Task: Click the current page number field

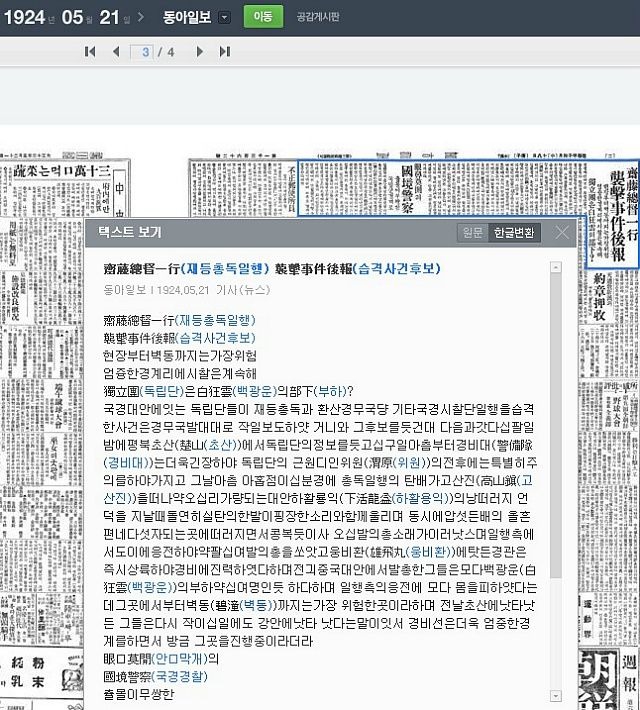Action: coord(142,52)
